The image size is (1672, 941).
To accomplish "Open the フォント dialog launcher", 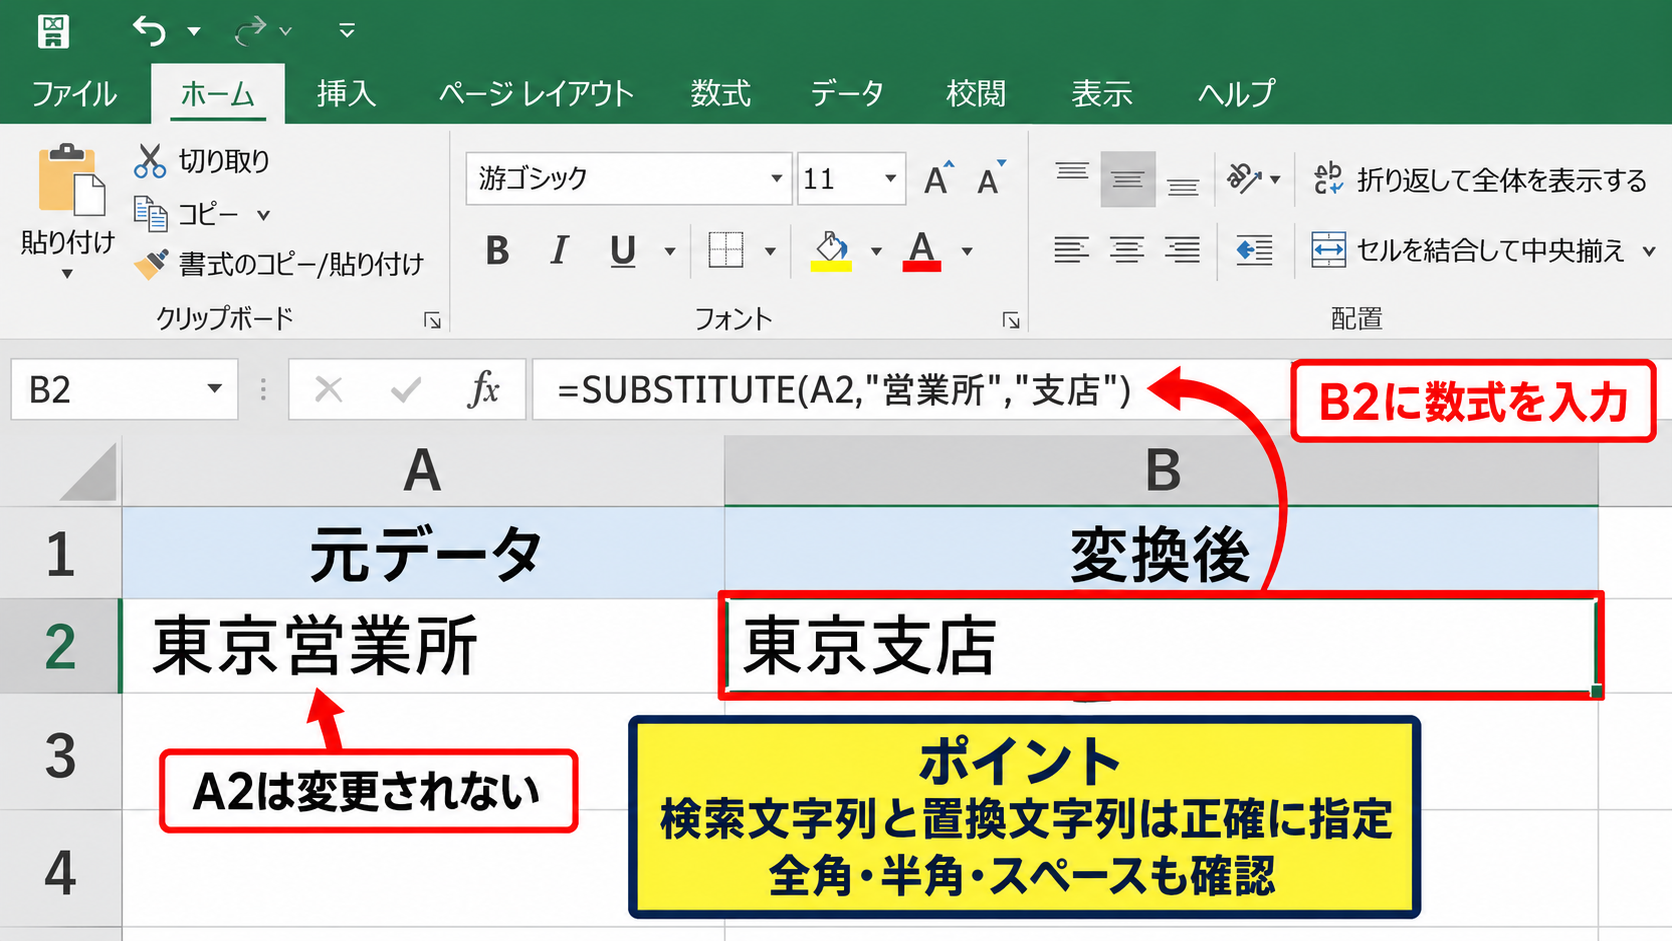I will pyautogui.click(x=1011, y=320).
